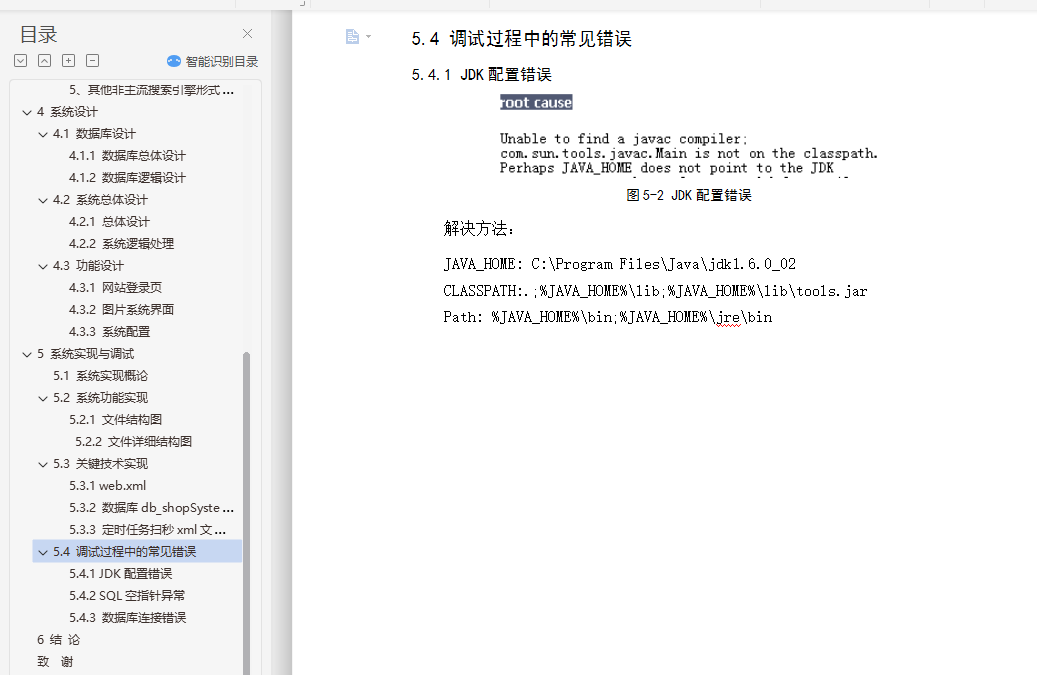
Task: Click the outline pane vertical scrollbar thumb
Action: tap(247, 513)
